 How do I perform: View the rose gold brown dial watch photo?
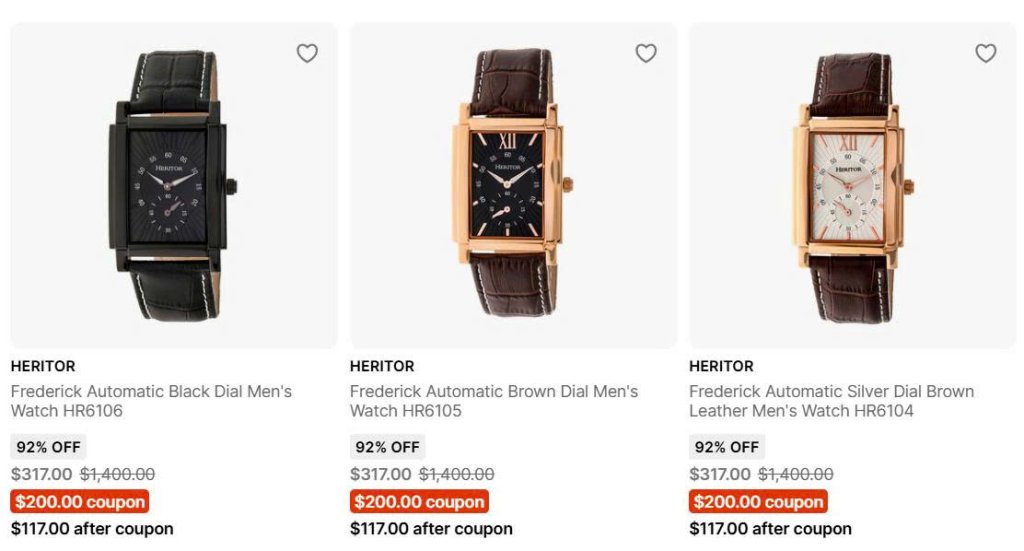512,185
